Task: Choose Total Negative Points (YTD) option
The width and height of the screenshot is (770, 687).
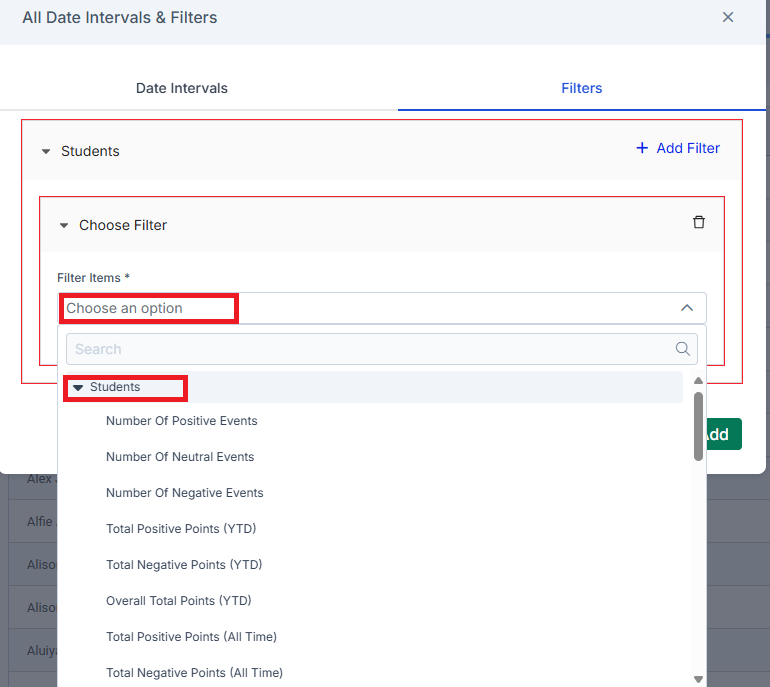Action: click(x=184, y=565)
